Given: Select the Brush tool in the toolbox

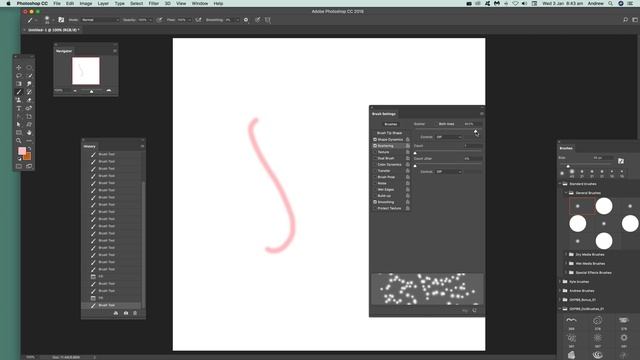Looking at the screenshot, I should [19, 92].
